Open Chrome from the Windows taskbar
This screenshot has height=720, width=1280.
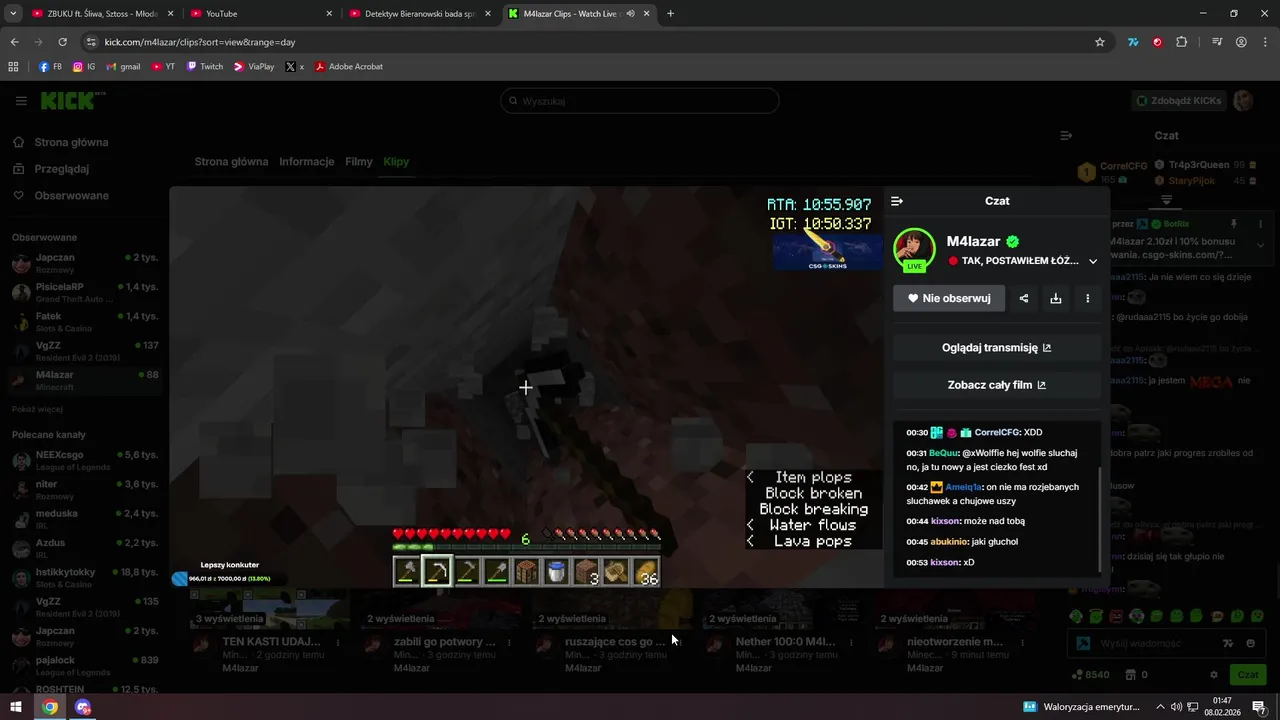click(x=50, y=707)
